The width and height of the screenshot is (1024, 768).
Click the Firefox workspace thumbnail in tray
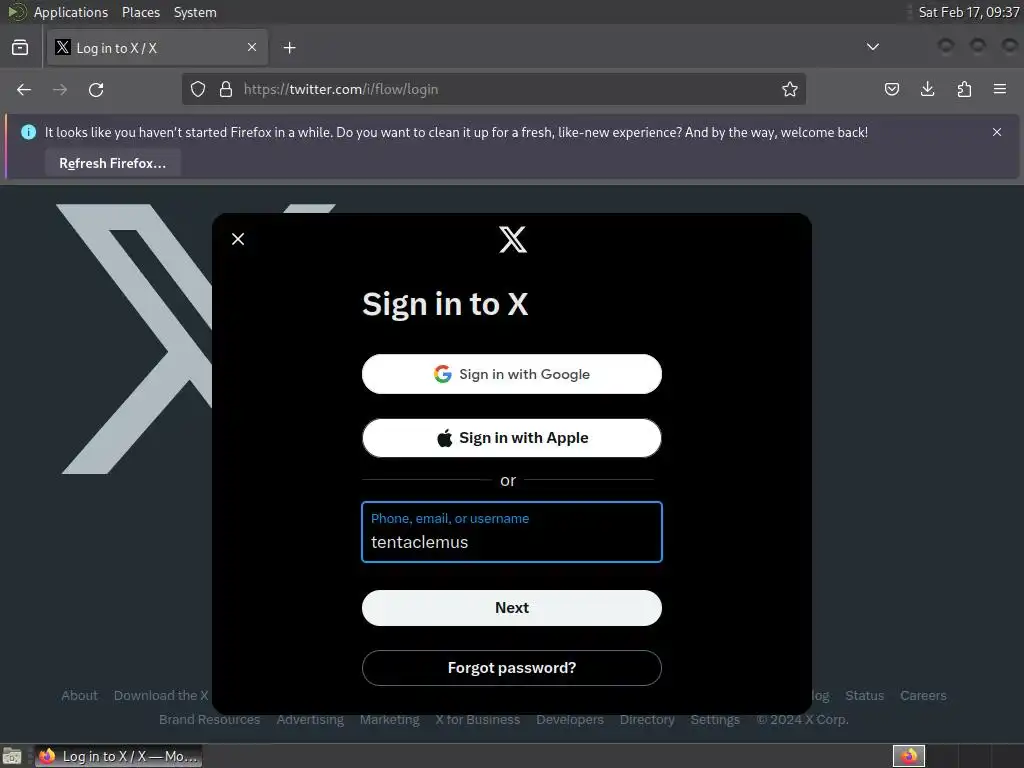click(908, 756)
